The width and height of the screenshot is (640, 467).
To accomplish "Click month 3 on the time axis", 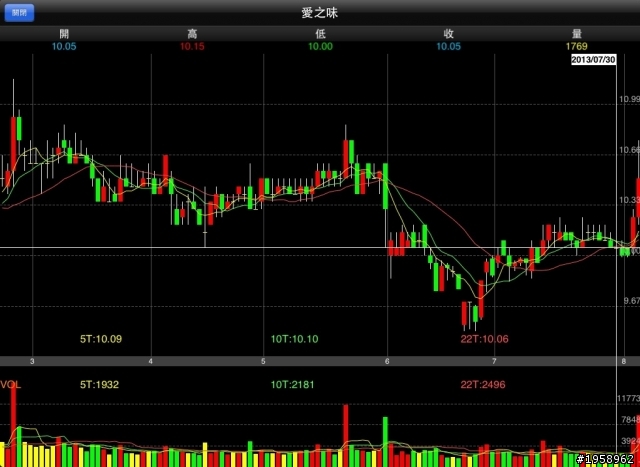I will coord(32,361).
